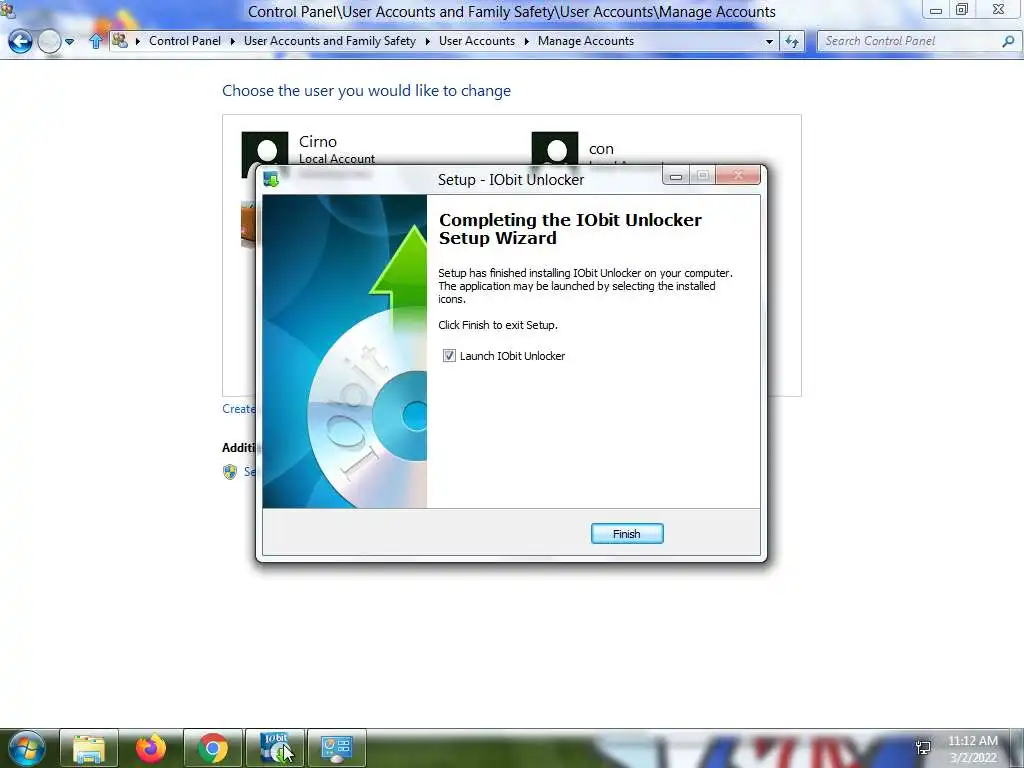Select Control Panel in the breadcrumb
The width and height of the screenshot is (1024, 768).
[185, 40]
